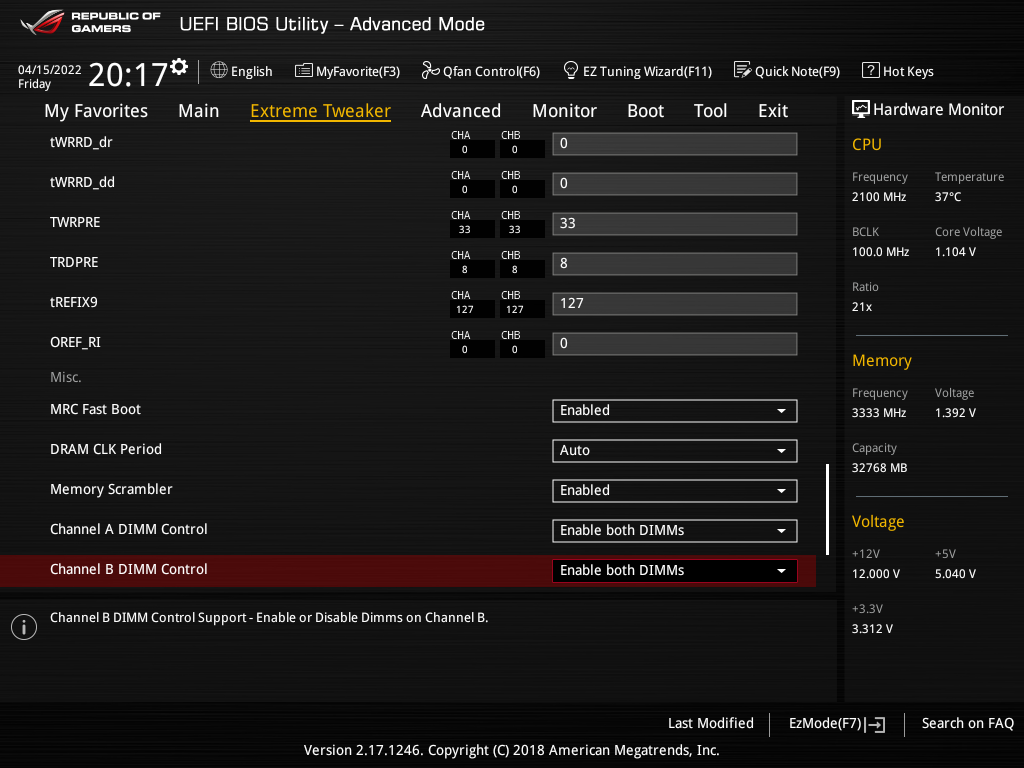Click the MyFavorite list icon
The width and height of the screenshot is (1024, 768).
tap(304, 71)
